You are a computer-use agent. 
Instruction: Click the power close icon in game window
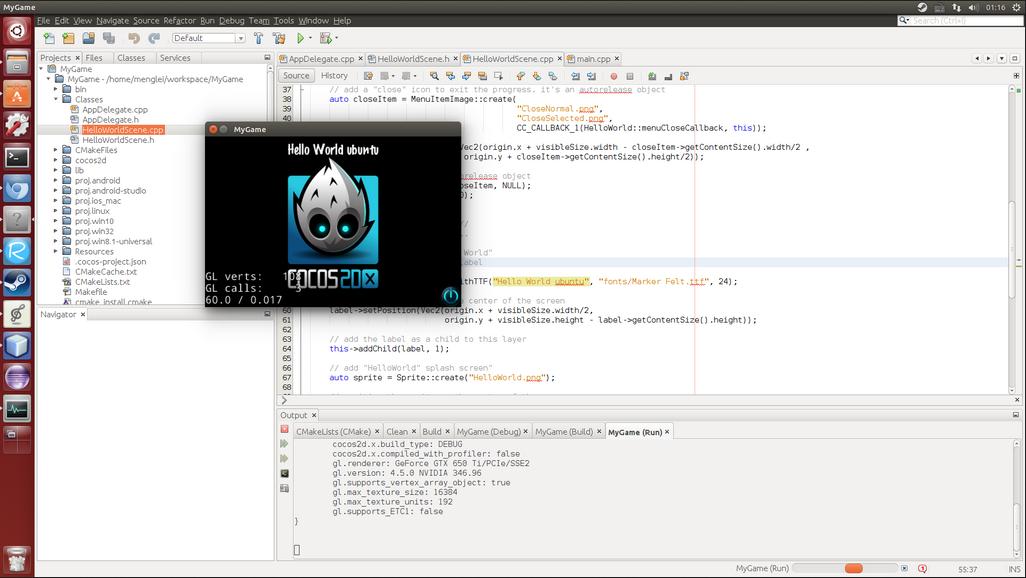[x=450, y=296]
